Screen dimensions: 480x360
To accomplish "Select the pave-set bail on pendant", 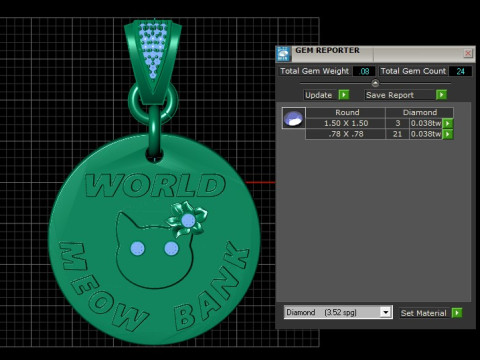I will [x=153, y=62].
